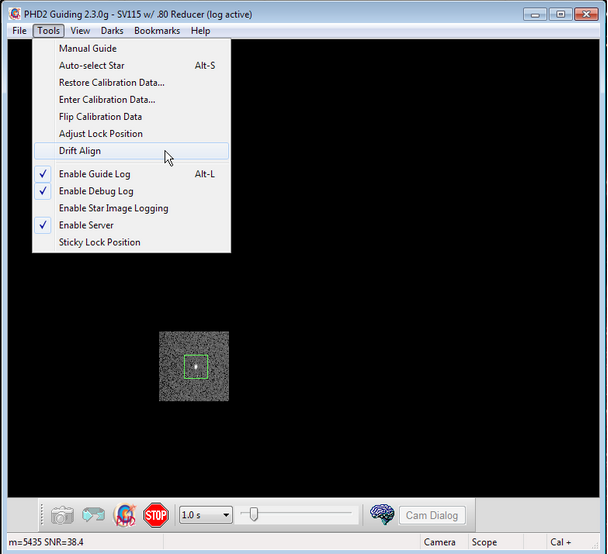Choose Adjust Lock Position
This screenshot has width=608, height=554.
131,134
